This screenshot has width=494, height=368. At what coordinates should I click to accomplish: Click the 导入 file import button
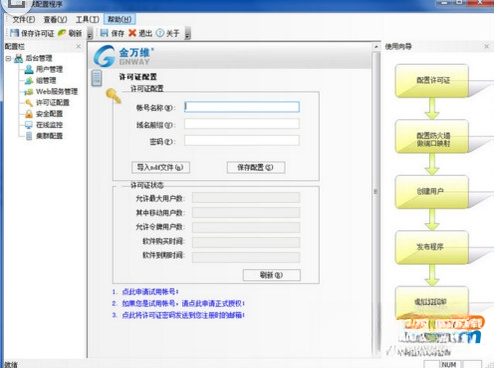tap(161, 167)
